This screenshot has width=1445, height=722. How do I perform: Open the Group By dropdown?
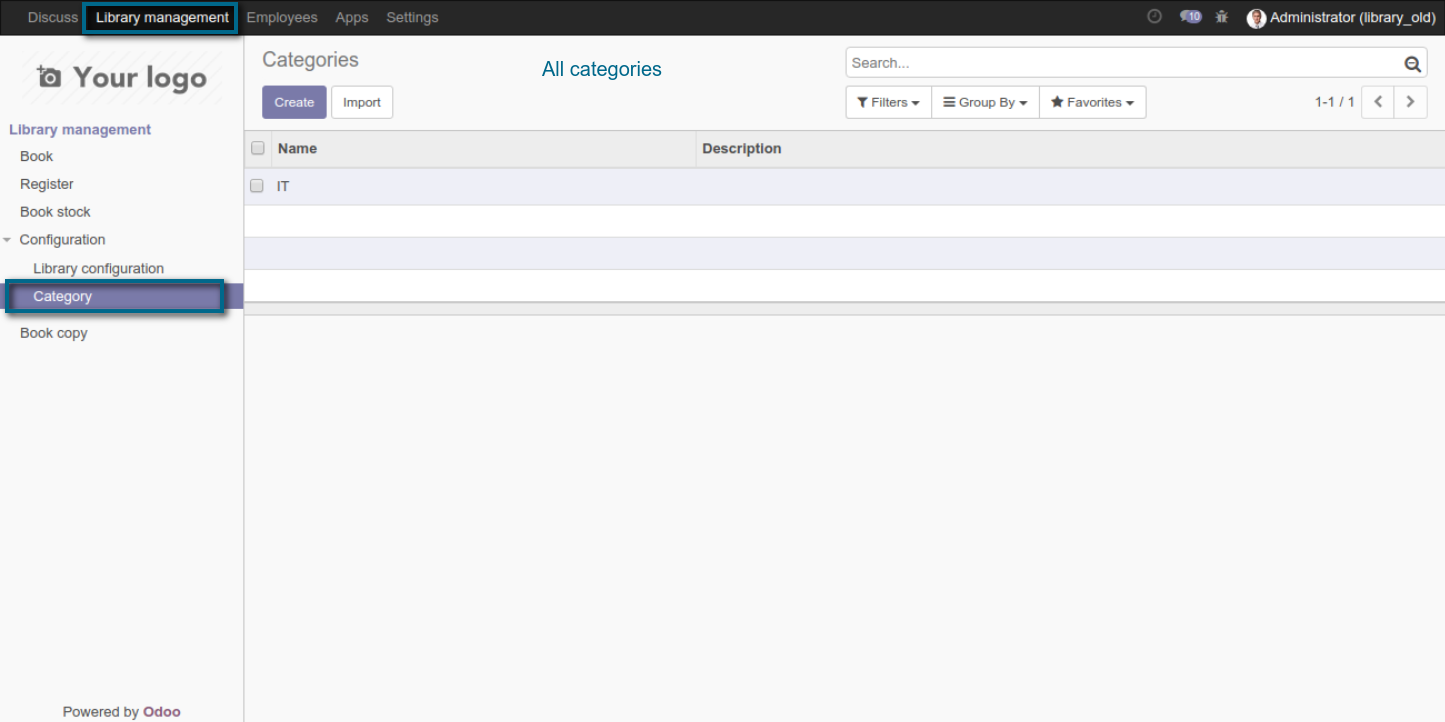click(985, 102)
